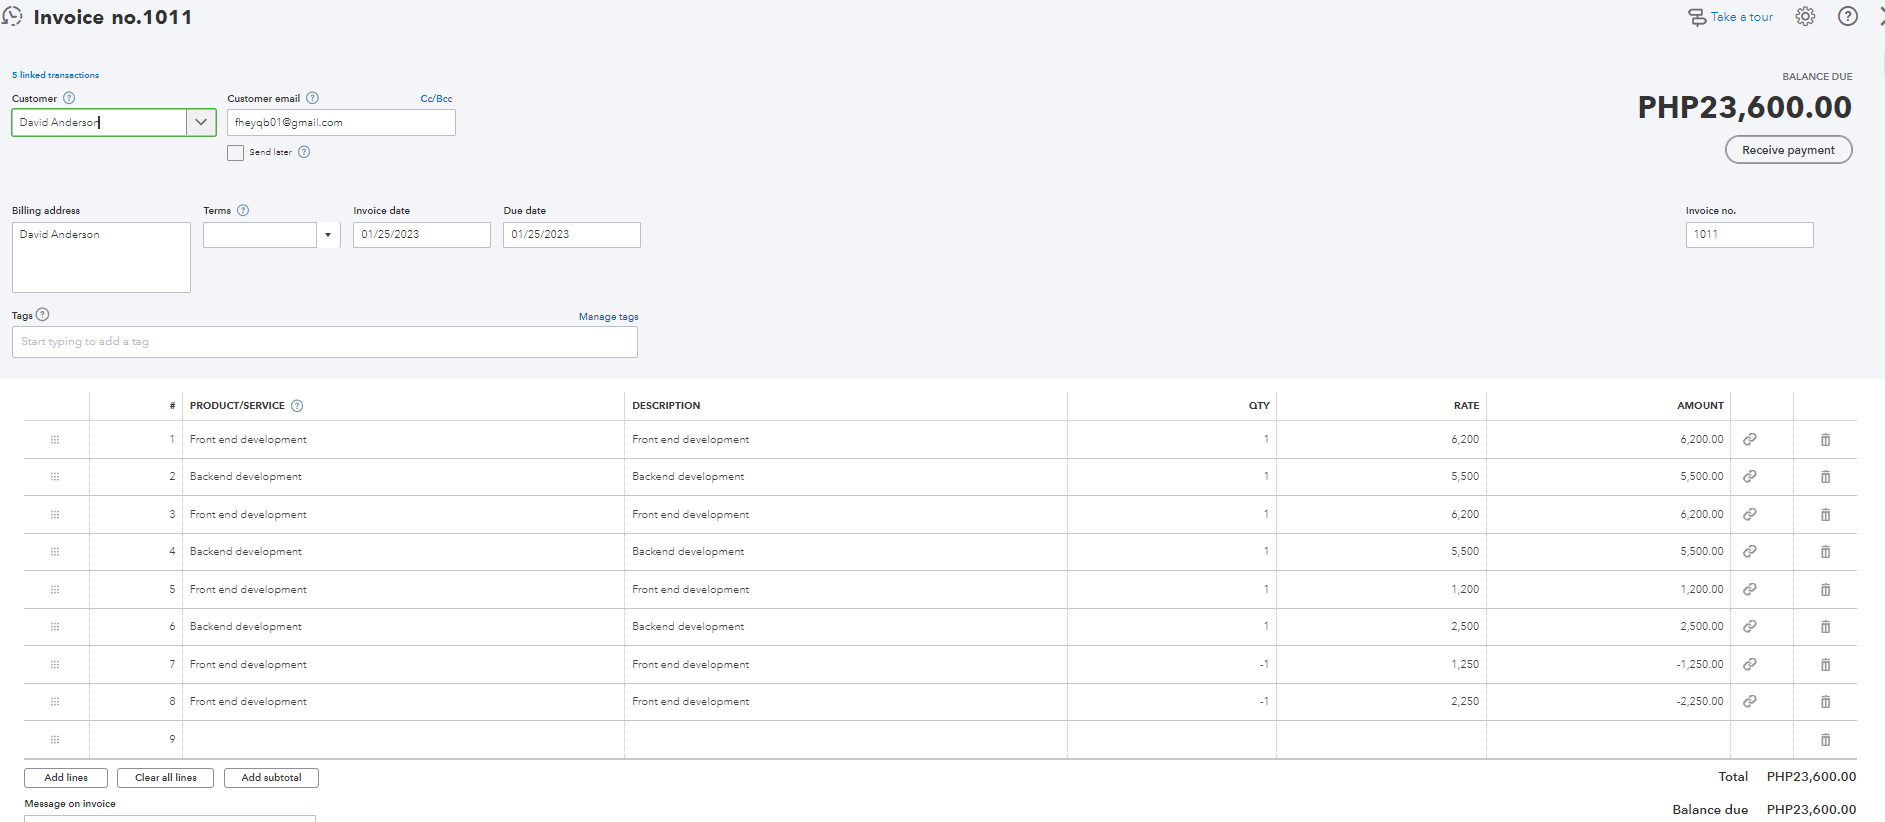
Task: Open the settings gear icon
Action: tap(1805, 17)
